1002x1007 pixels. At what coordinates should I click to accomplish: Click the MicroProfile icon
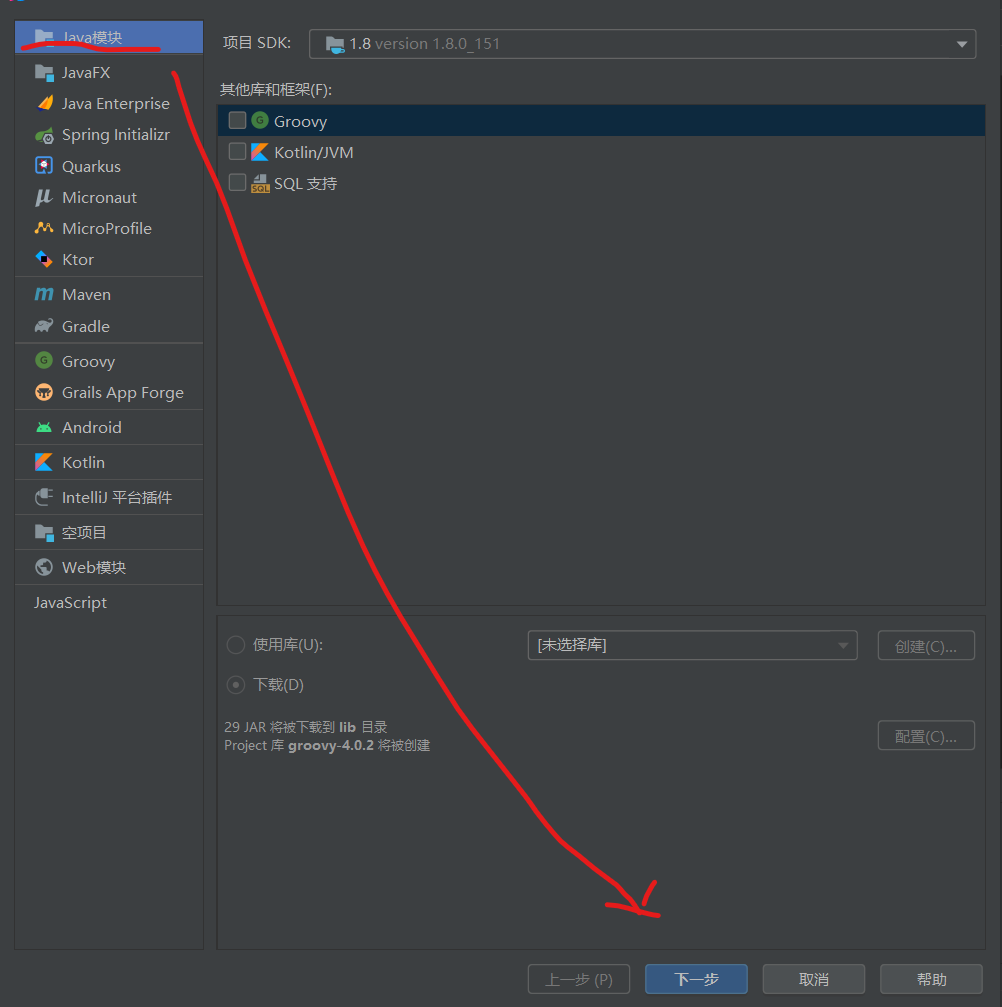[x=44, y=228]
